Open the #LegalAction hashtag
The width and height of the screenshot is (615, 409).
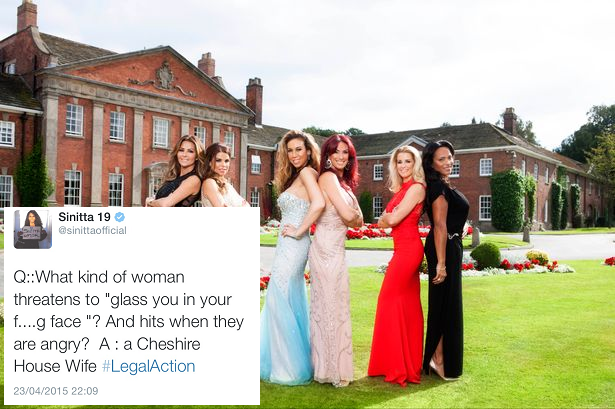click(148, 366)
